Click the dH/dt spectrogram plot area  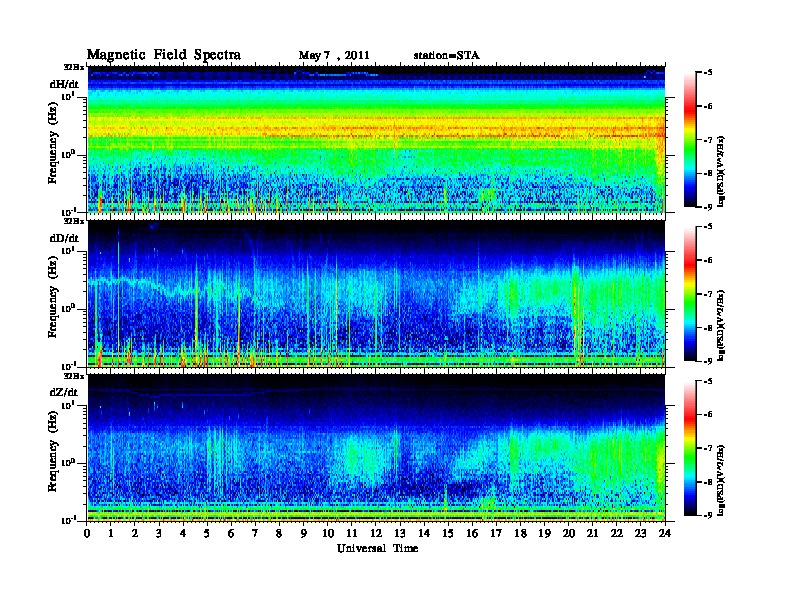point(376,139)
